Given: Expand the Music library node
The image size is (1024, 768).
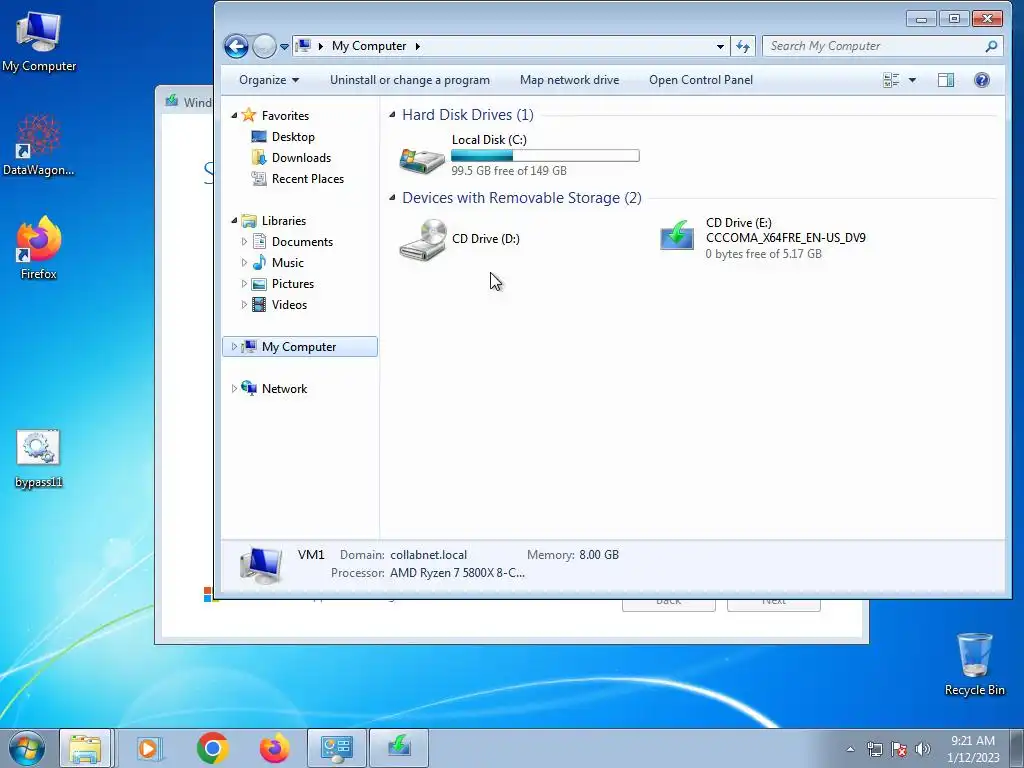Looking at the screenshot, I should pyautogui.click(x=244, y=263).
